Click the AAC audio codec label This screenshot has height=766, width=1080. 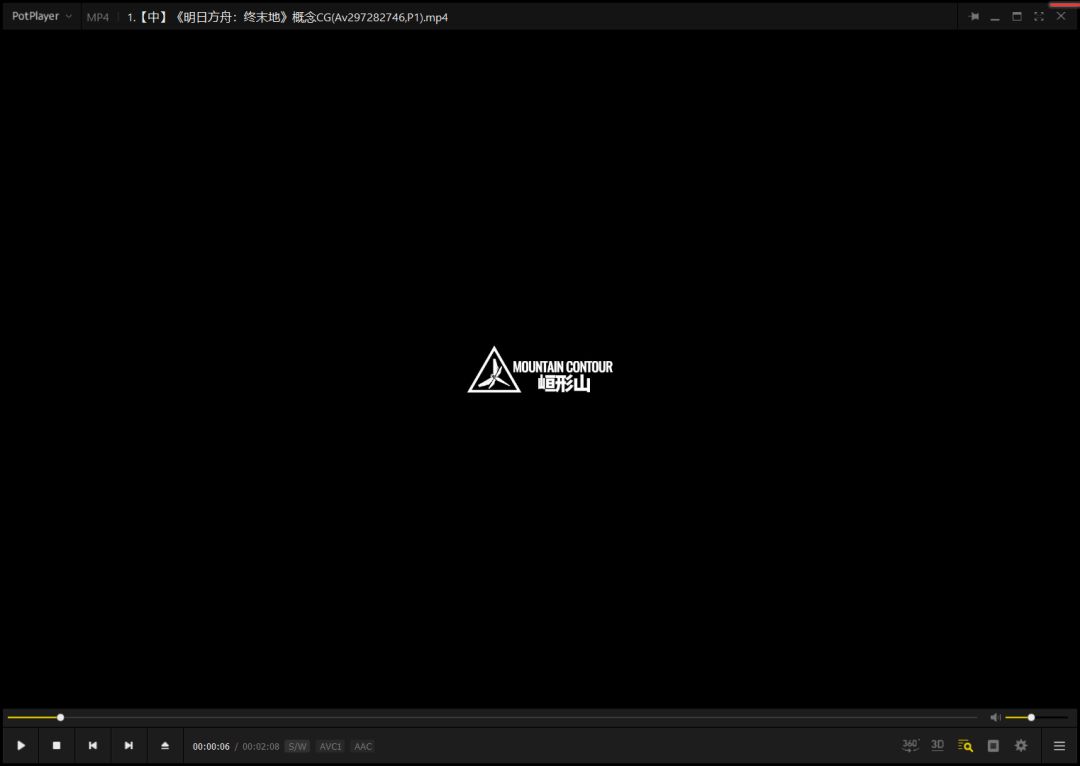(363, 746)
